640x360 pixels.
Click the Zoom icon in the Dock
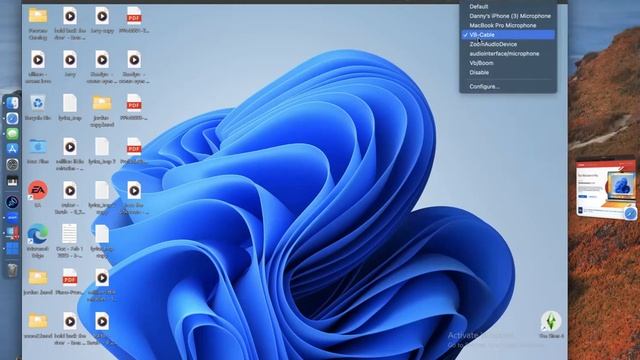tap(12, 218)
